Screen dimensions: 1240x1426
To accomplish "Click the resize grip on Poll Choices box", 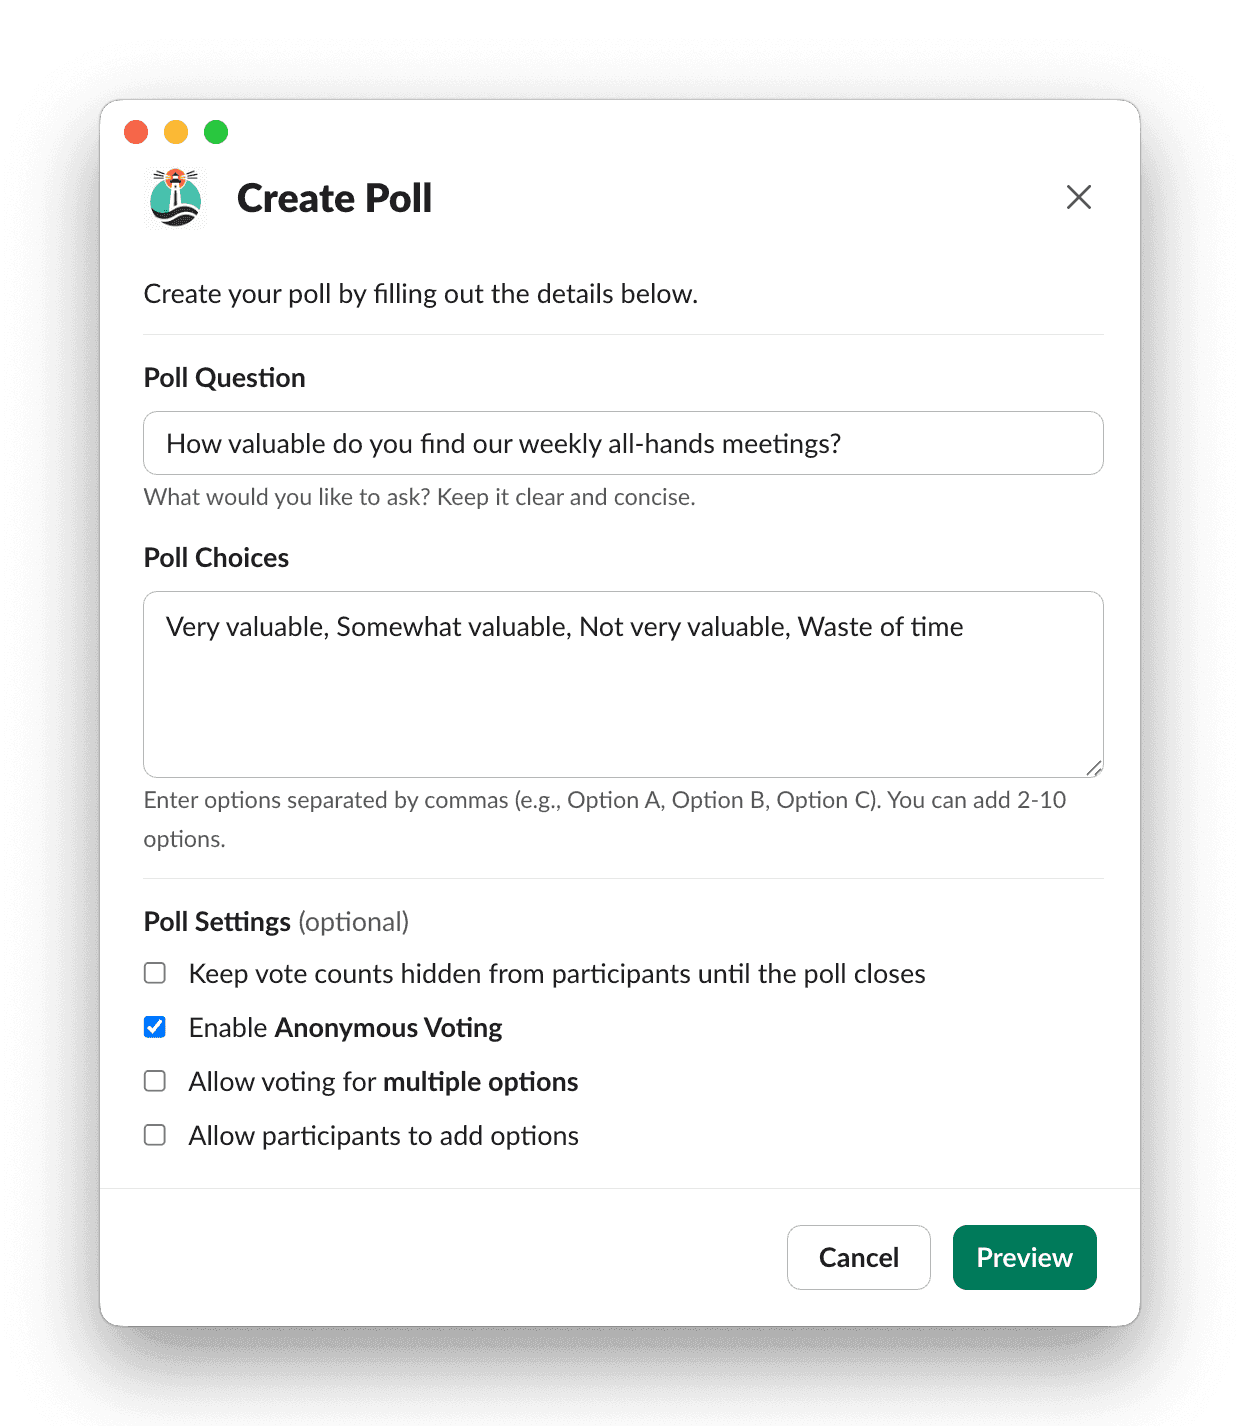I will [x=1094, y=768].
